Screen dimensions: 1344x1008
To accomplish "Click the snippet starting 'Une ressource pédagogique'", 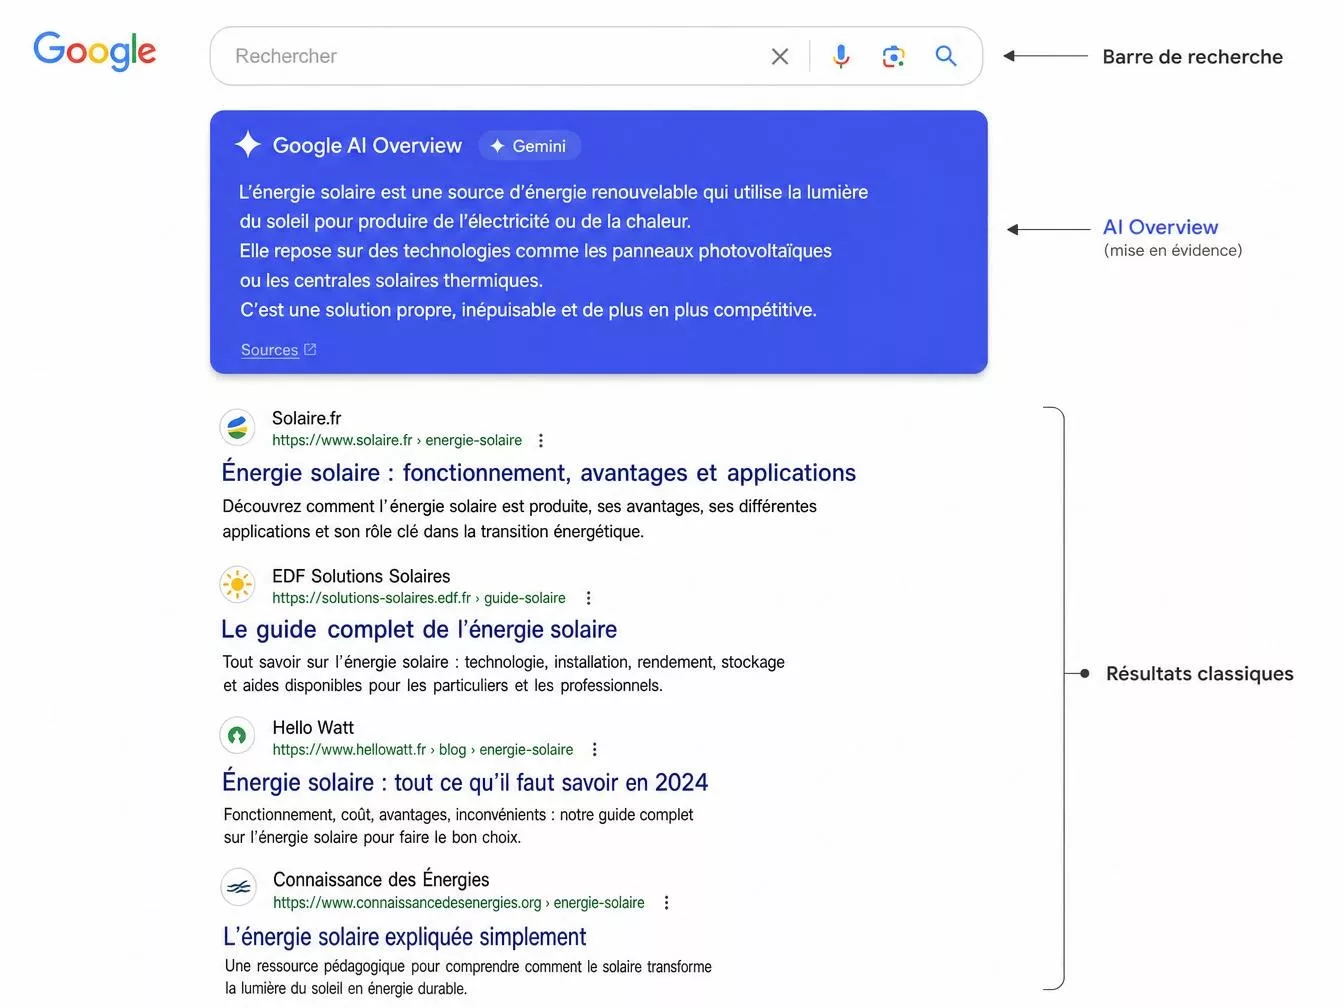I will click(468, 977).
